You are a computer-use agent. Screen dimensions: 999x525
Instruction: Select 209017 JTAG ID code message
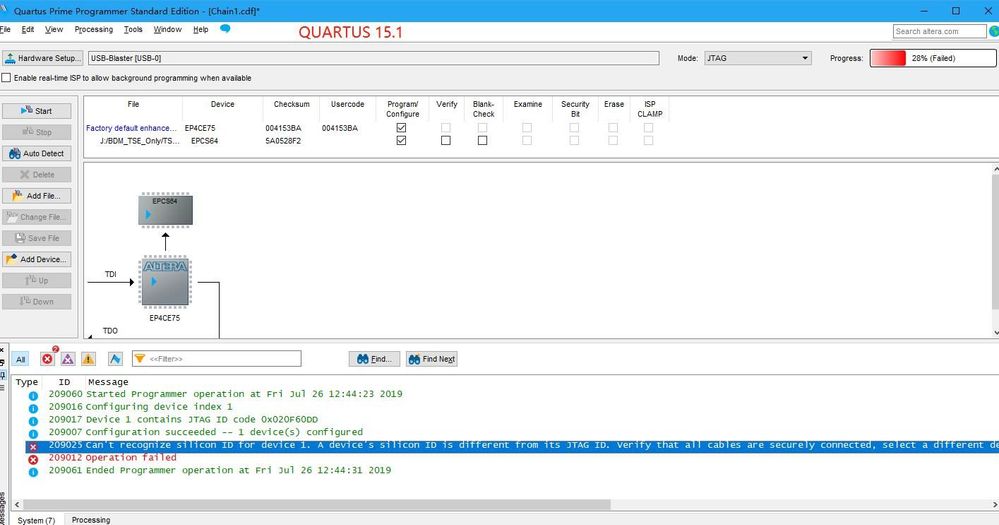tap(183, 419)
